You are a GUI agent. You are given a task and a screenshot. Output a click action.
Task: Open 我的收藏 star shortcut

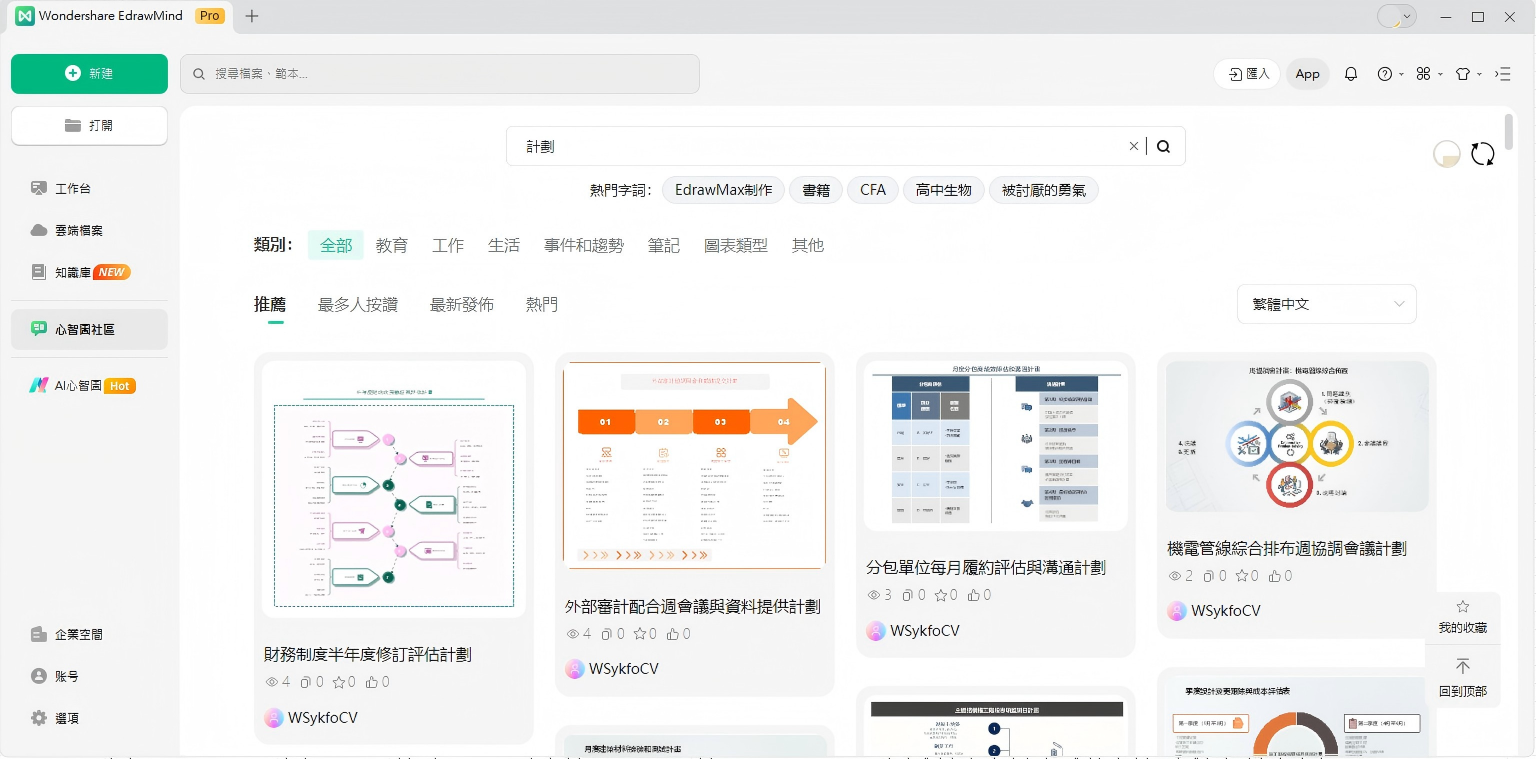coord(1462,616)
